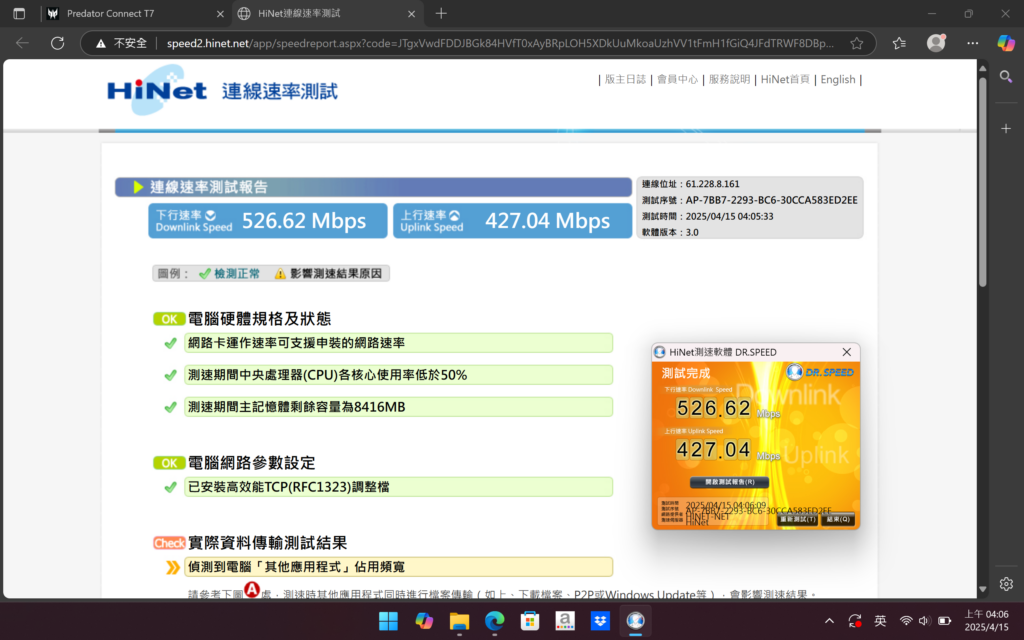Click the page vertical scrollbar thumb

(982, 182)
